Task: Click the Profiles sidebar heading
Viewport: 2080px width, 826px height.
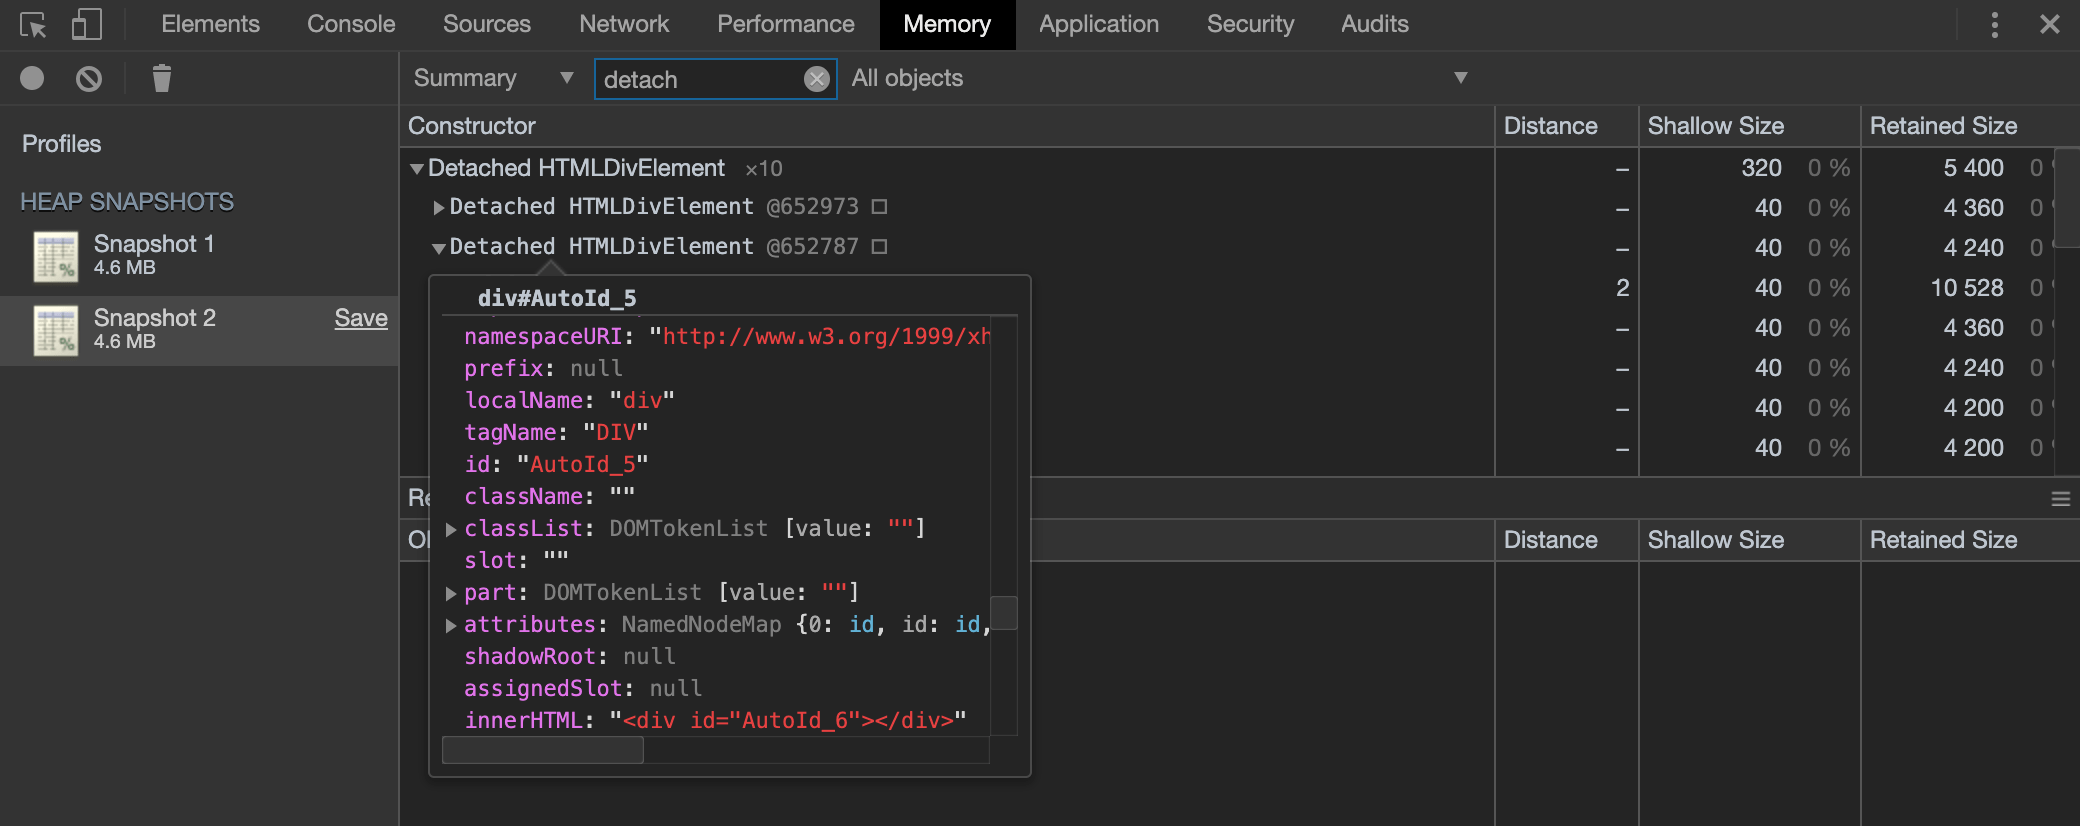Action: pyautogui.click(x=61, y=144)
